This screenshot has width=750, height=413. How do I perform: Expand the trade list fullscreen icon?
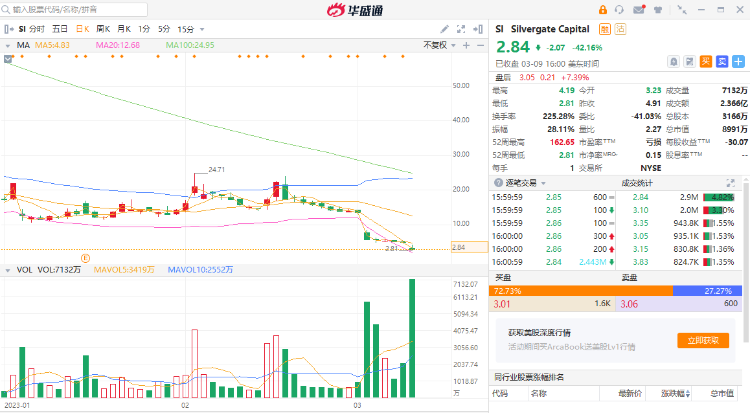coord(730,183)
